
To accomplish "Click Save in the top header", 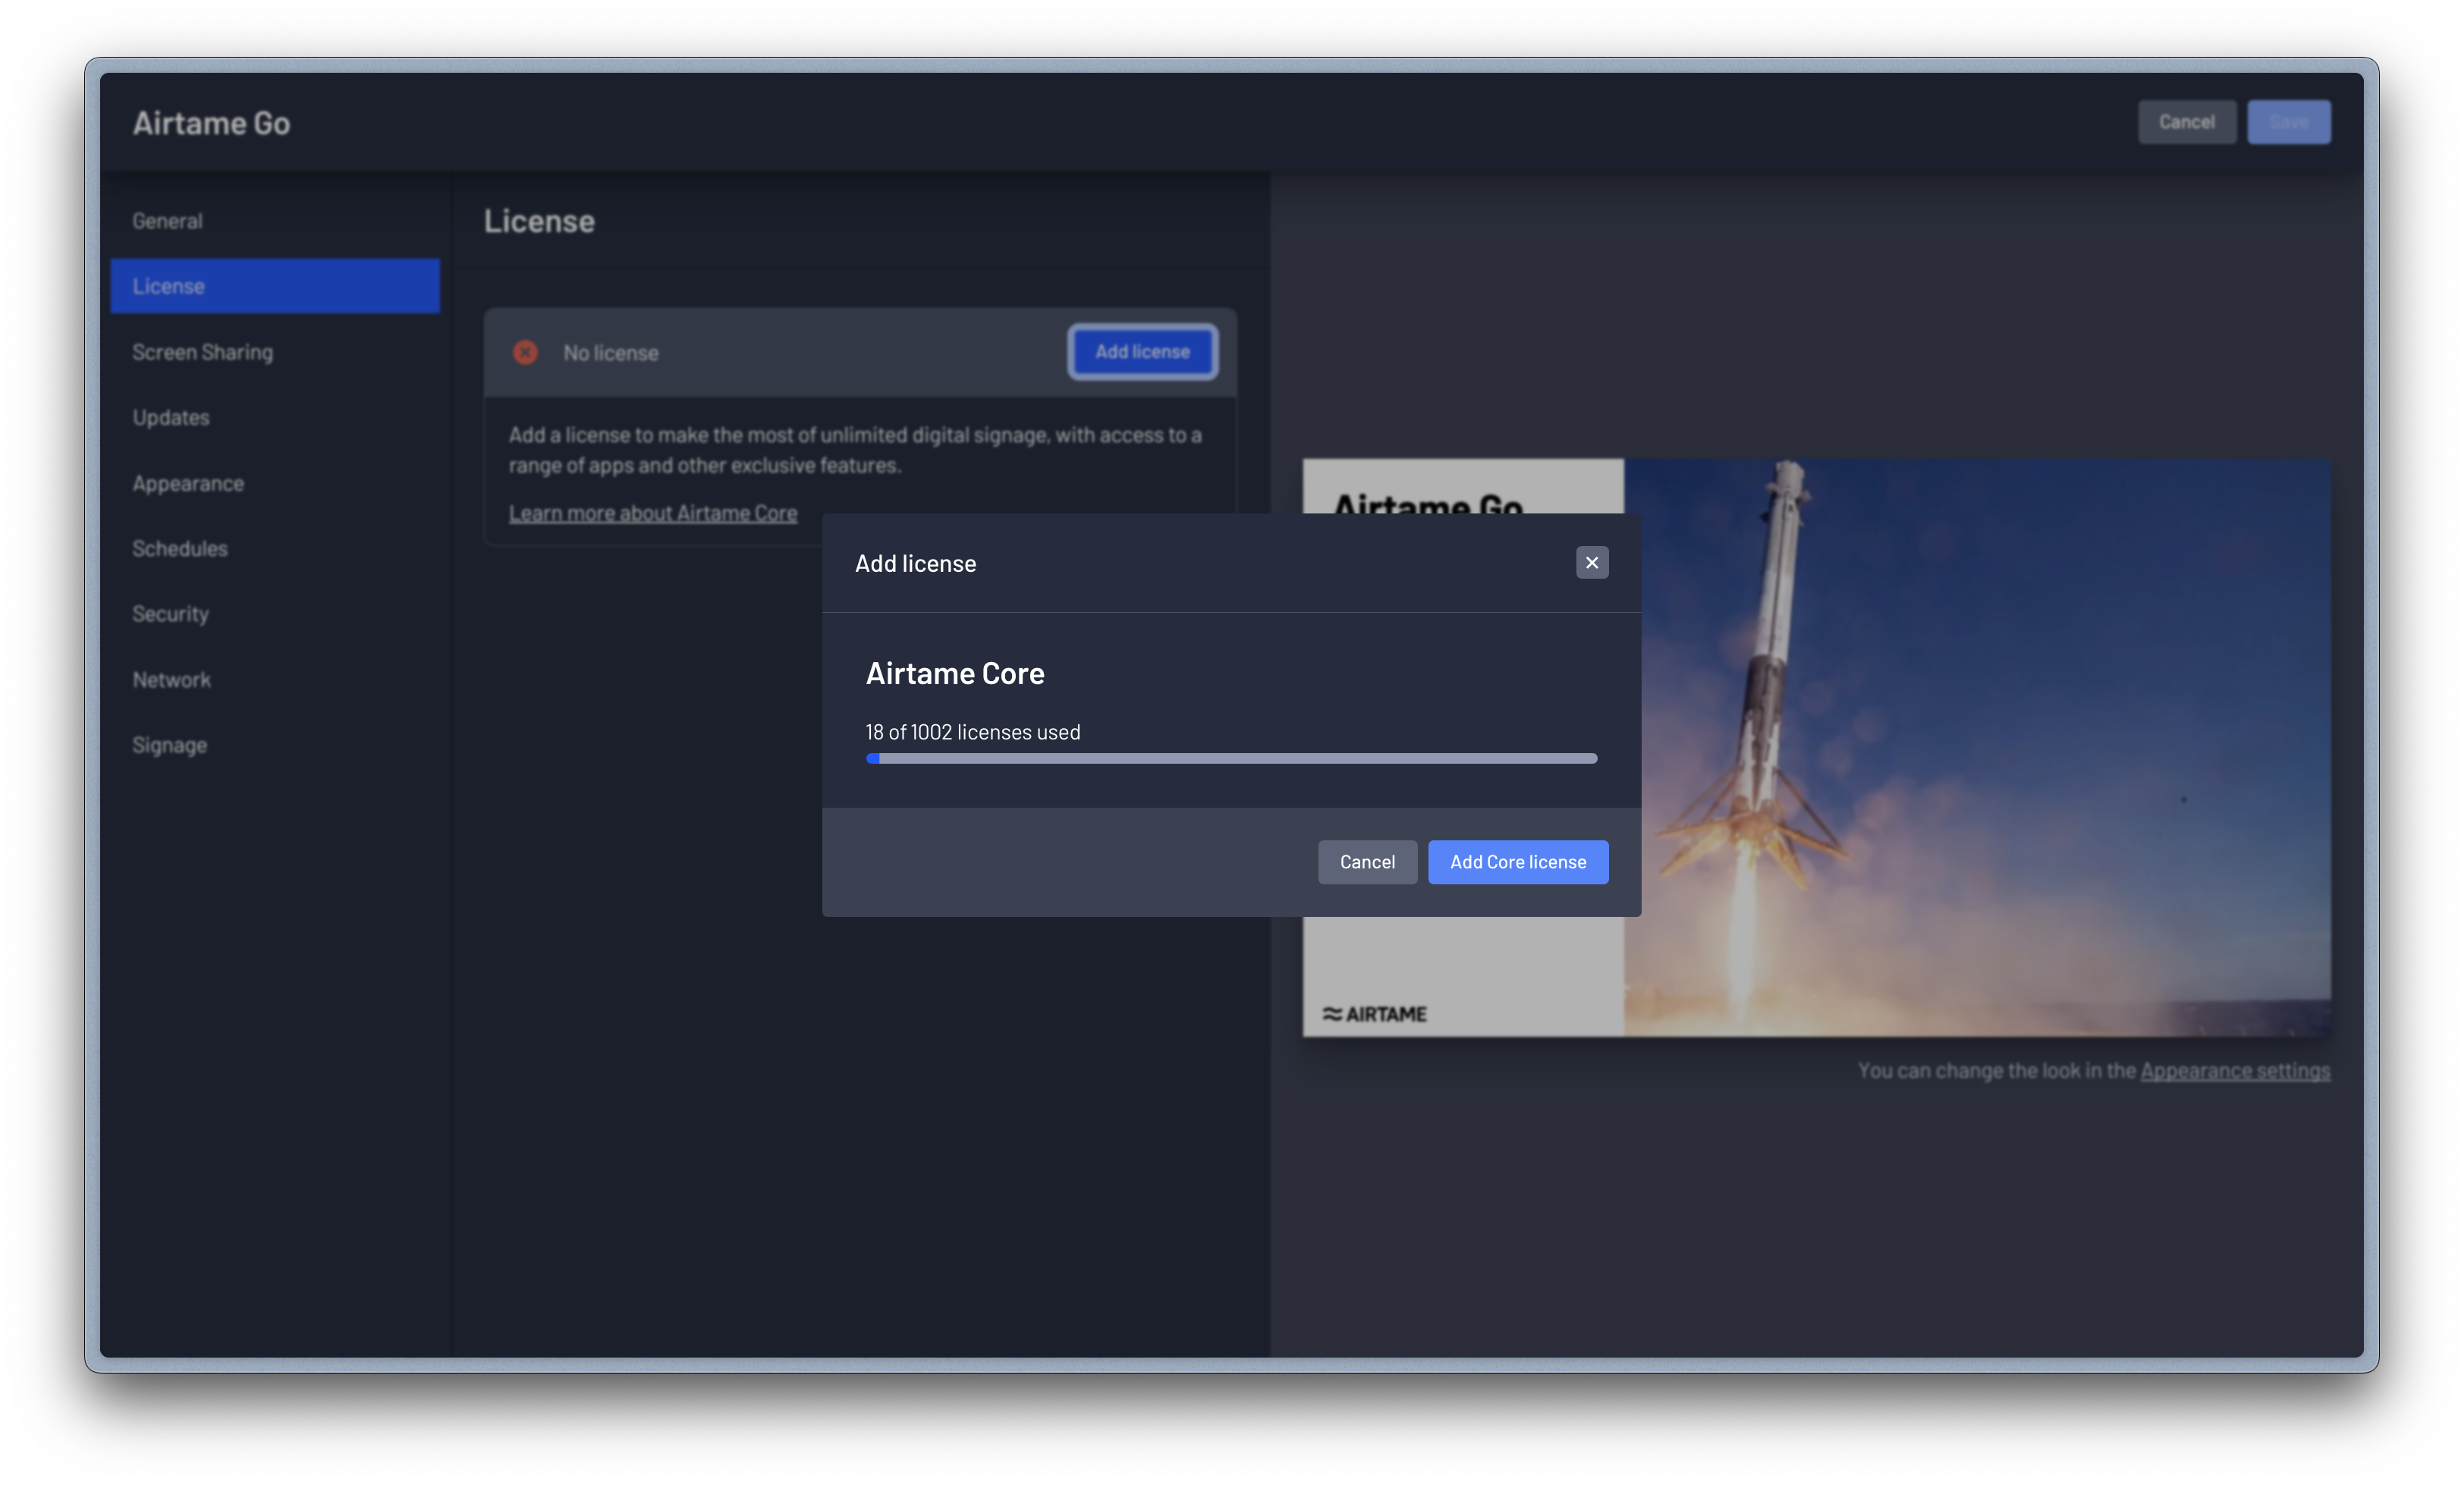I will click(2288, 122).
